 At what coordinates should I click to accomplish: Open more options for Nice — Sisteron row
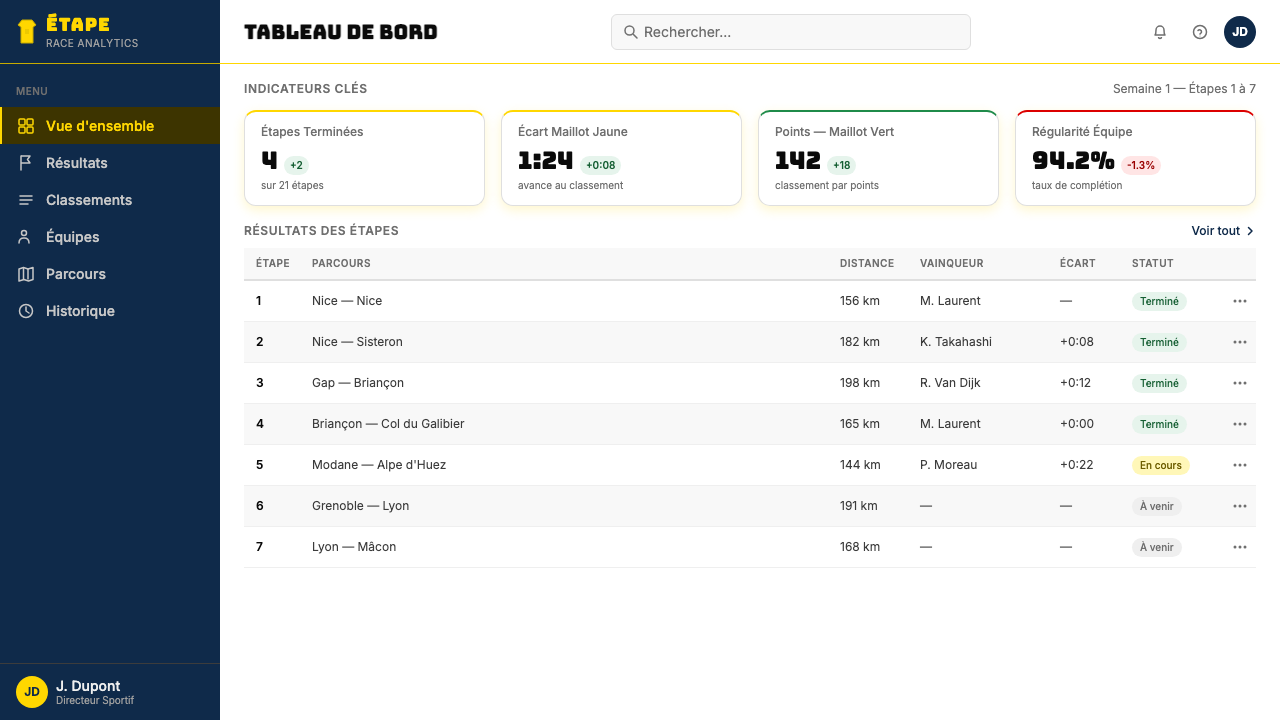point(1240,342)
